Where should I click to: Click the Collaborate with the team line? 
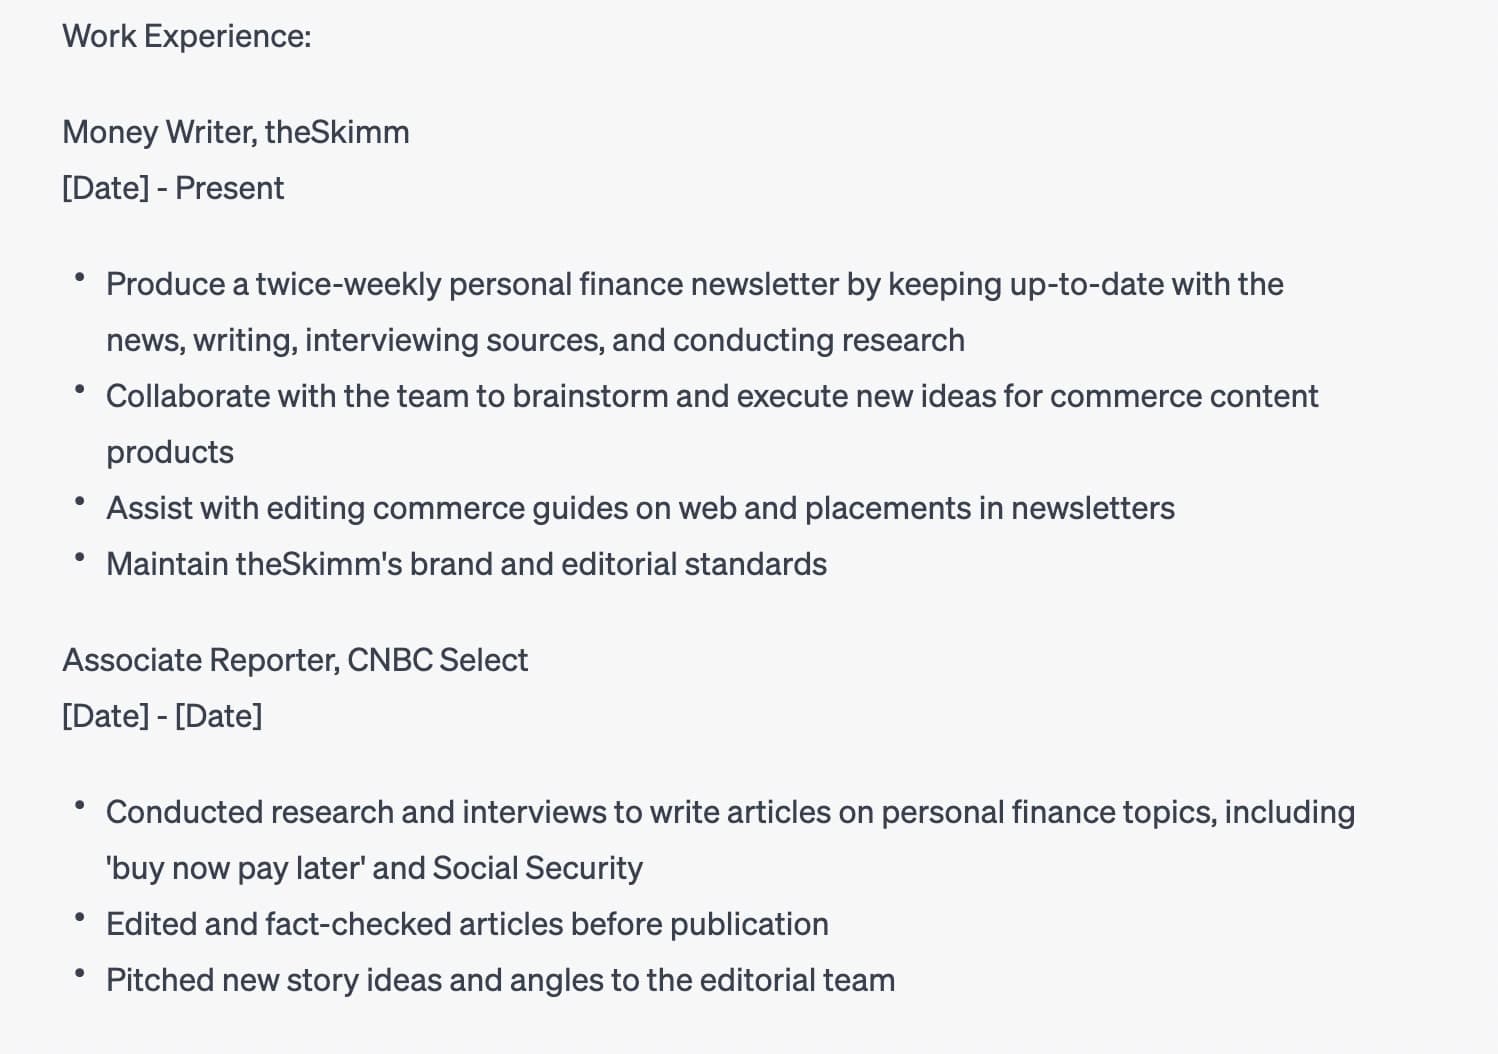[711, 397]
